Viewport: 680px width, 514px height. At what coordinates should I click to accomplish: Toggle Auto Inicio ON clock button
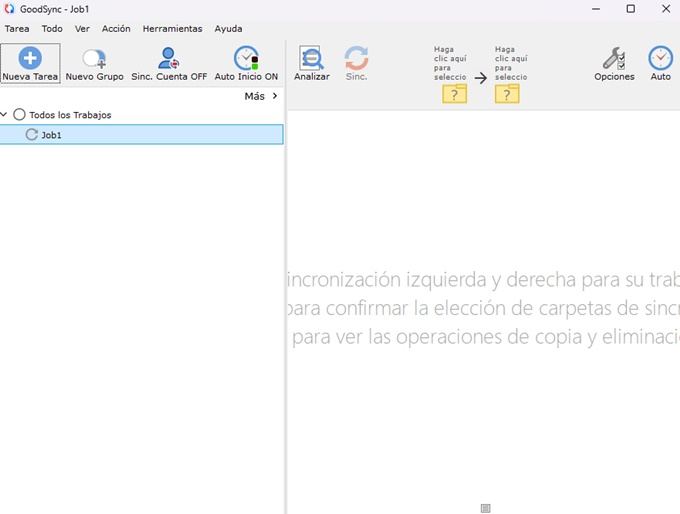click(x=246, y=64)
